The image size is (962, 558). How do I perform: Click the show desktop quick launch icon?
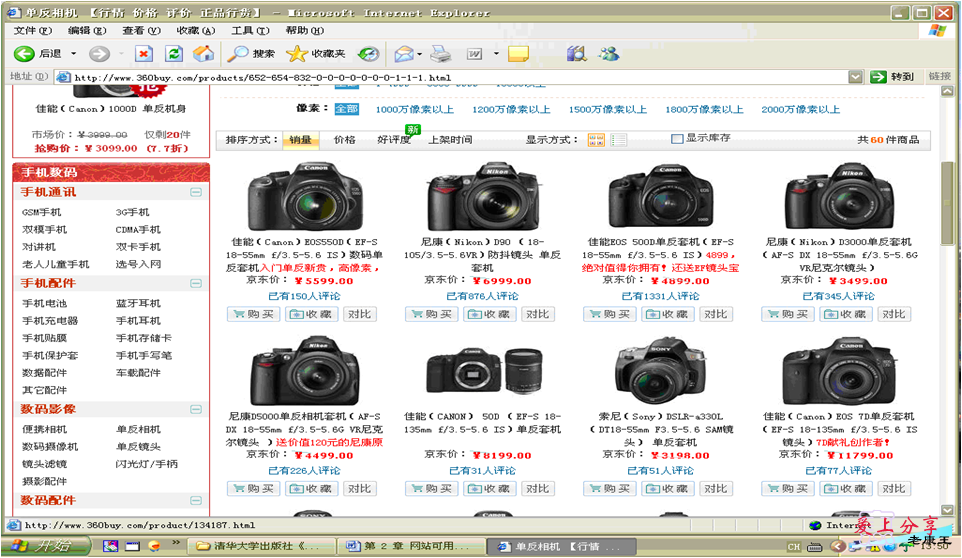coord(133,545)
